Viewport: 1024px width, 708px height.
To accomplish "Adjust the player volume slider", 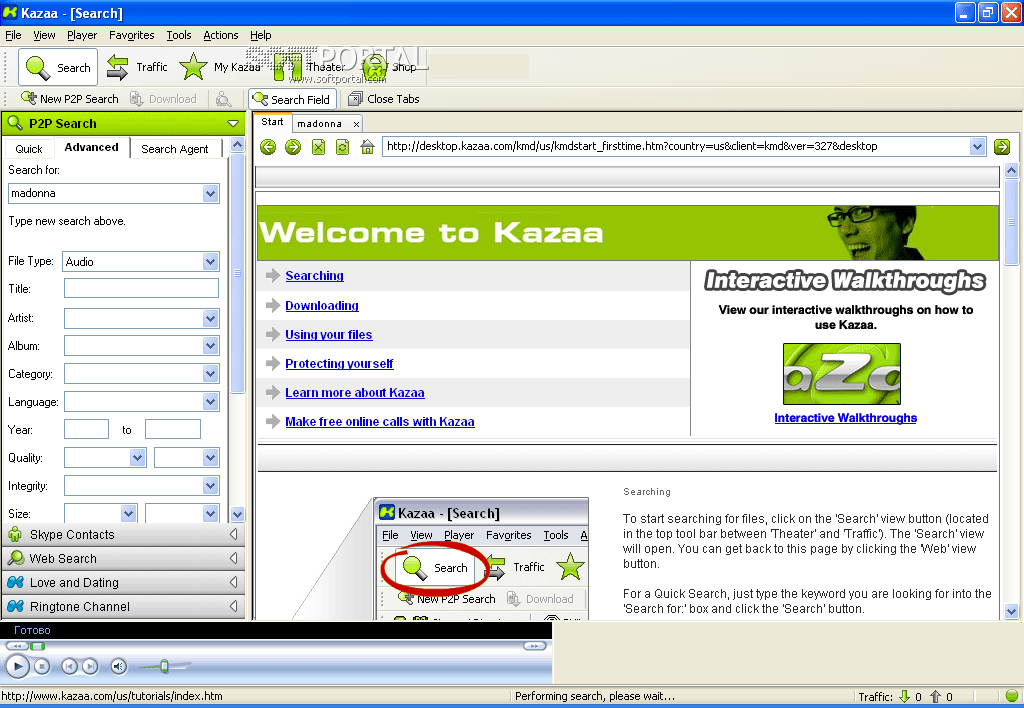I will point(164,666).
